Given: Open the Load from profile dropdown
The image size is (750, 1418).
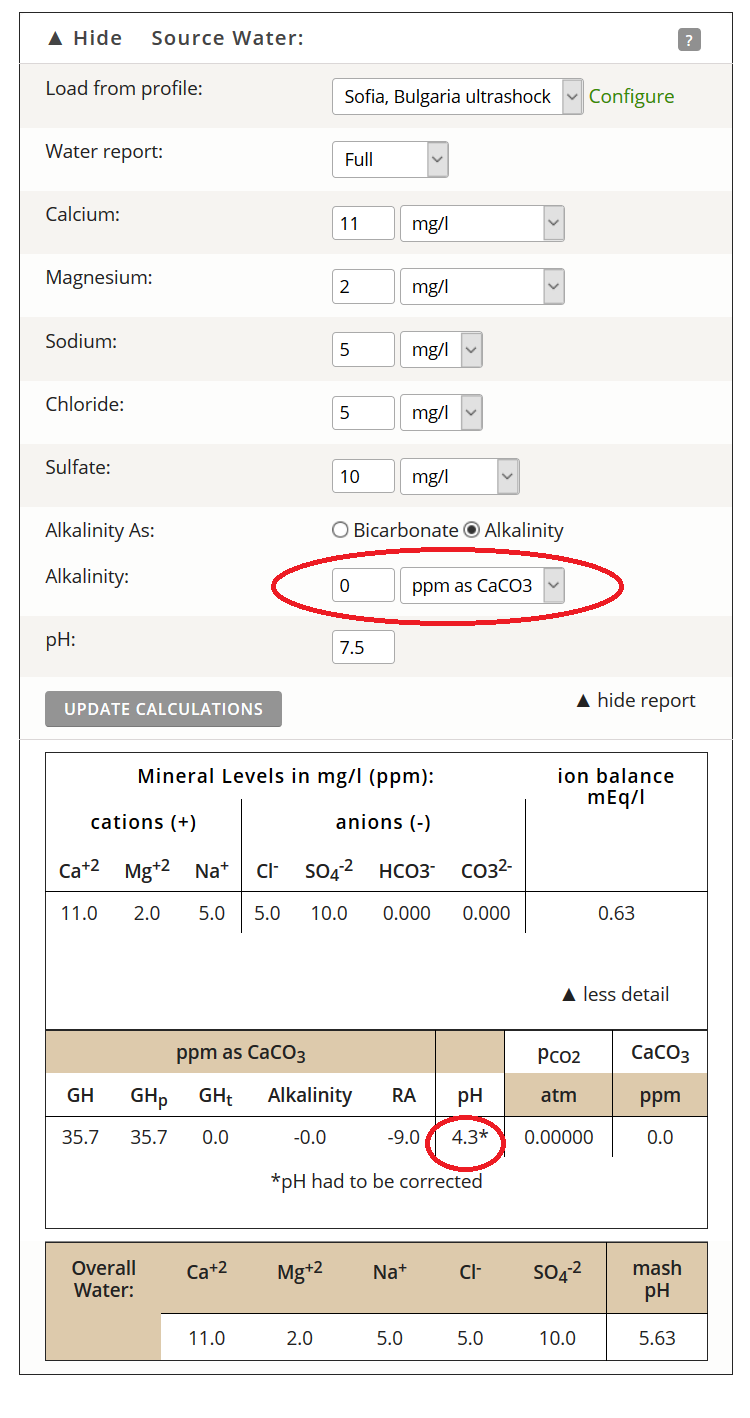Looking at the screenshot, I should click(457, 97).
